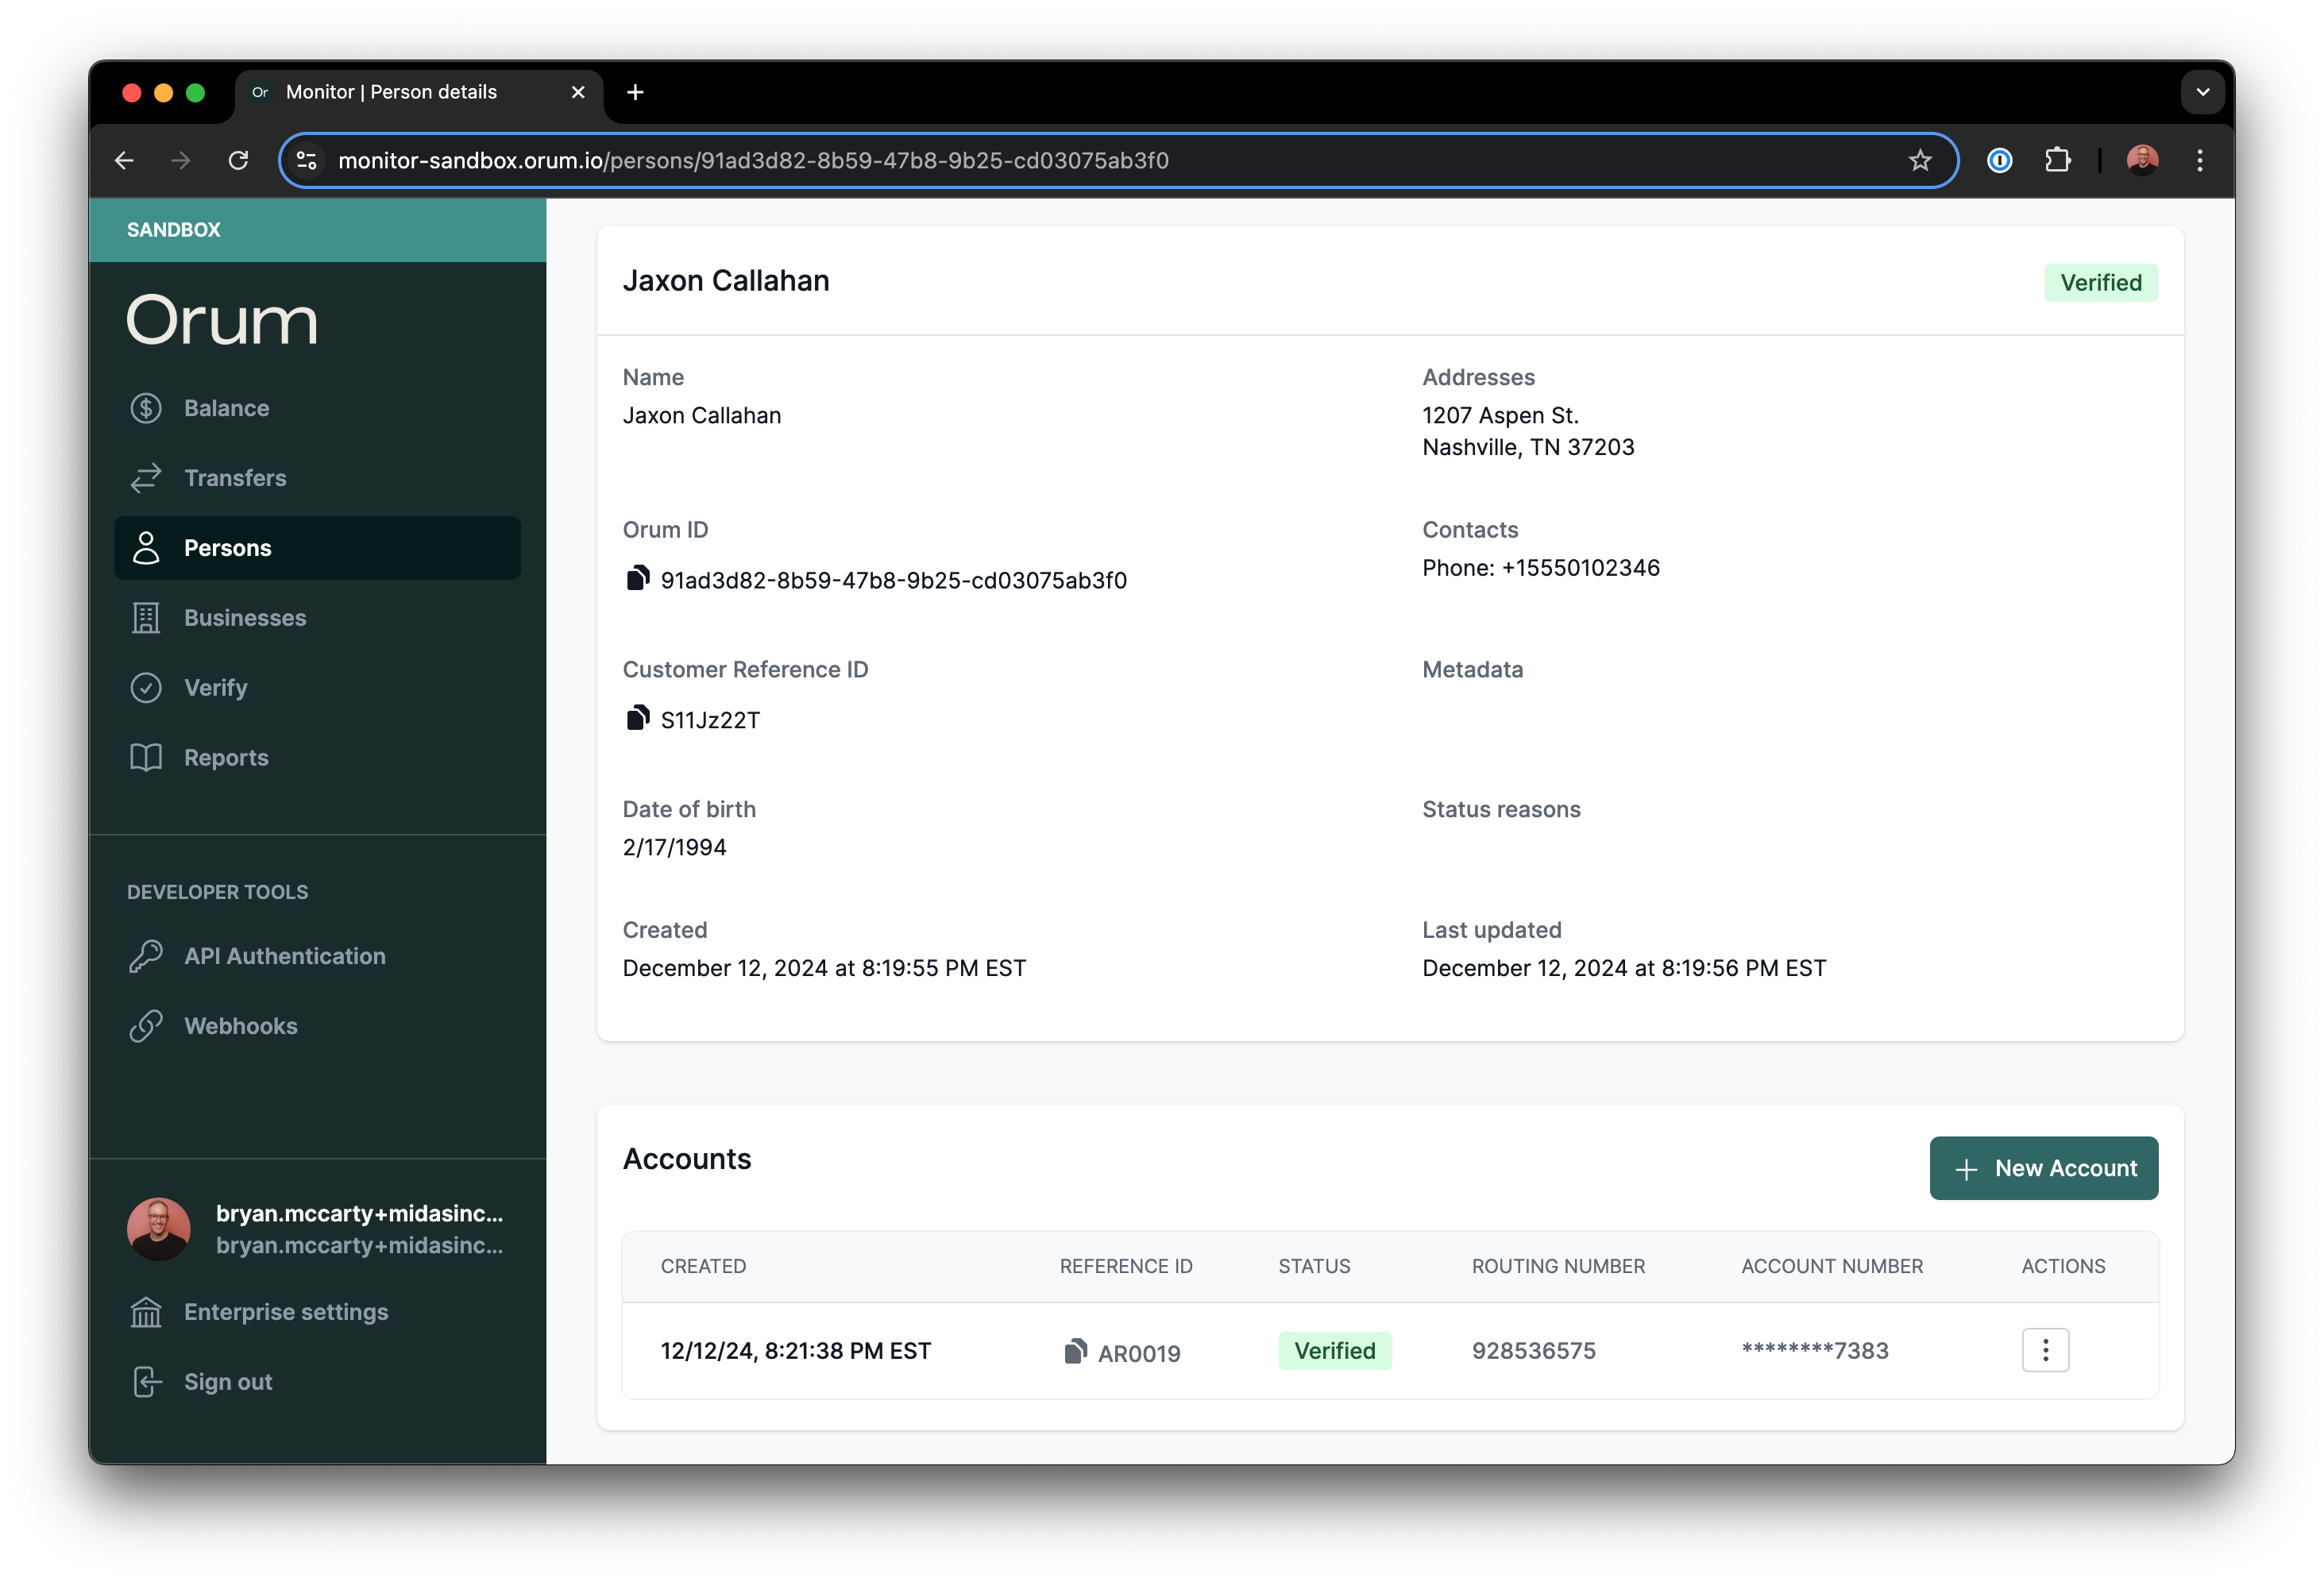Screen dimensions: 2324x1582
Task: Bookmark this page with the star icon
Action: click(x=1919, y=160)
